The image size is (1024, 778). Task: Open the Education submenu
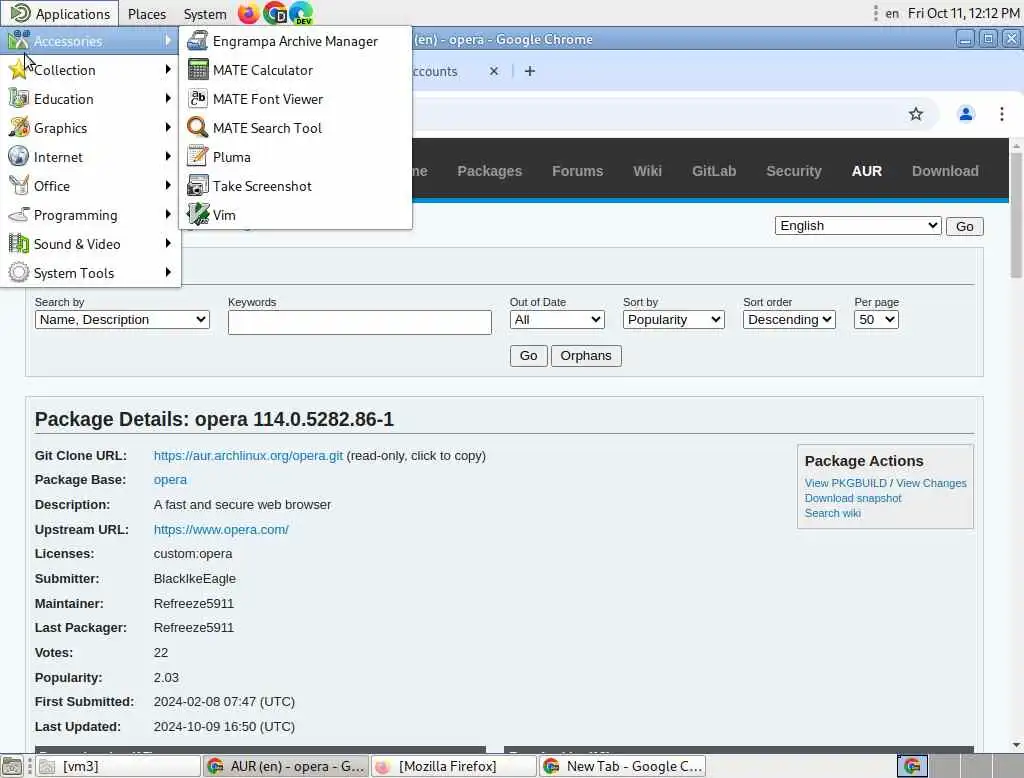91,99
